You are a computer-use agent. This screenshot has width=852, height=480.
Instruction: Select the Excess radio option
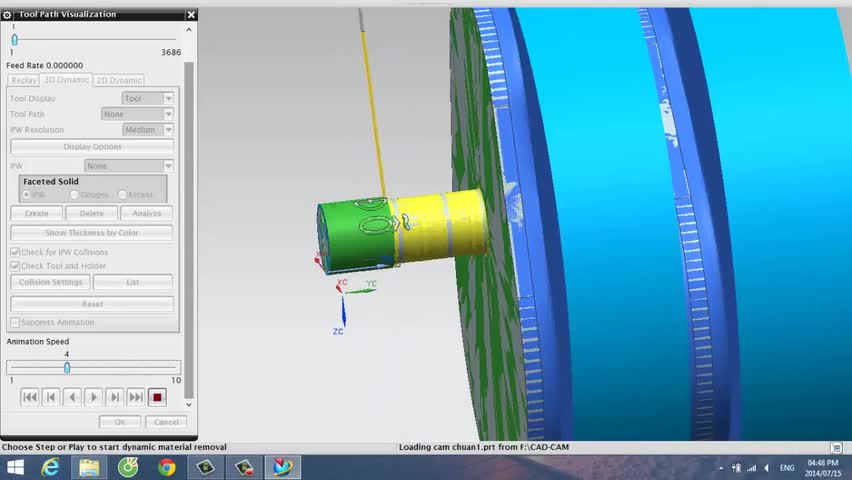click(x=122, y=195)
